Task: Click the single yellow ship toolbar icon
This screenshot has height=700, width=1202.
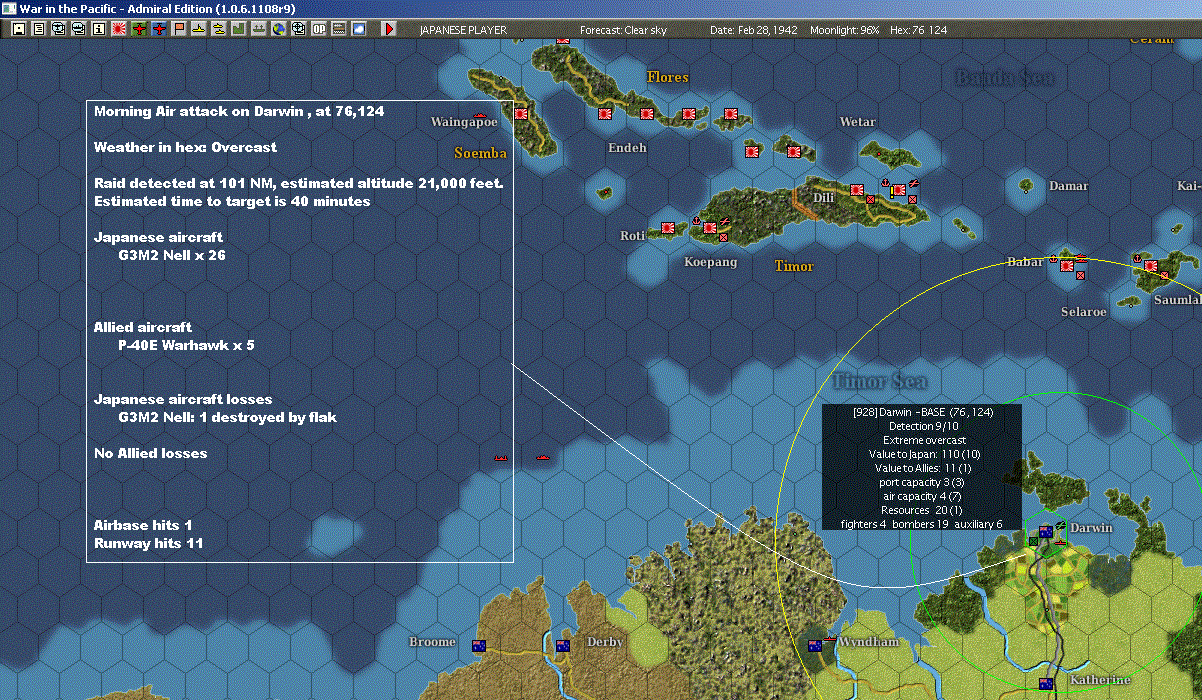Action: (199, 29)
